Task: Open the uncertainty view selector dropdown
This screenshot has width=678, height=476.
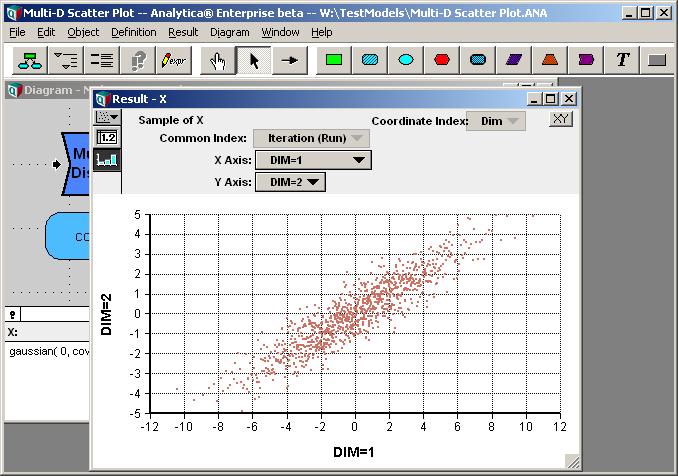Action: tap(107, 117)
